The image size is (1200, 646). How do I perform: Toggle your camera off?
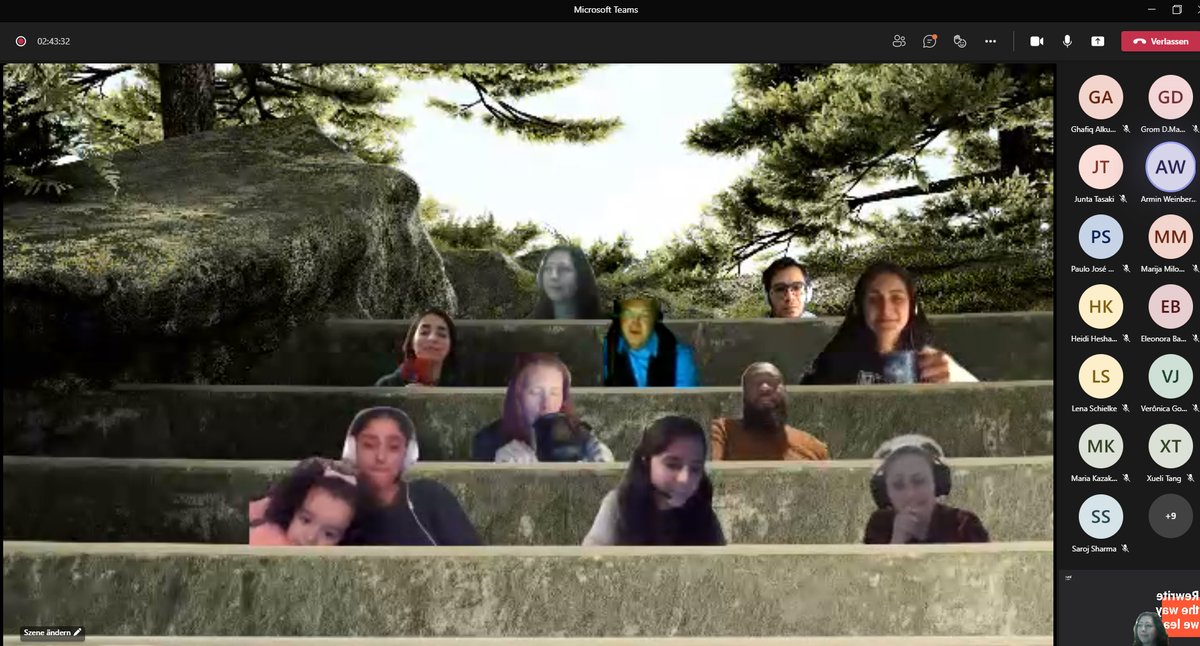(x=1036, y=41)
